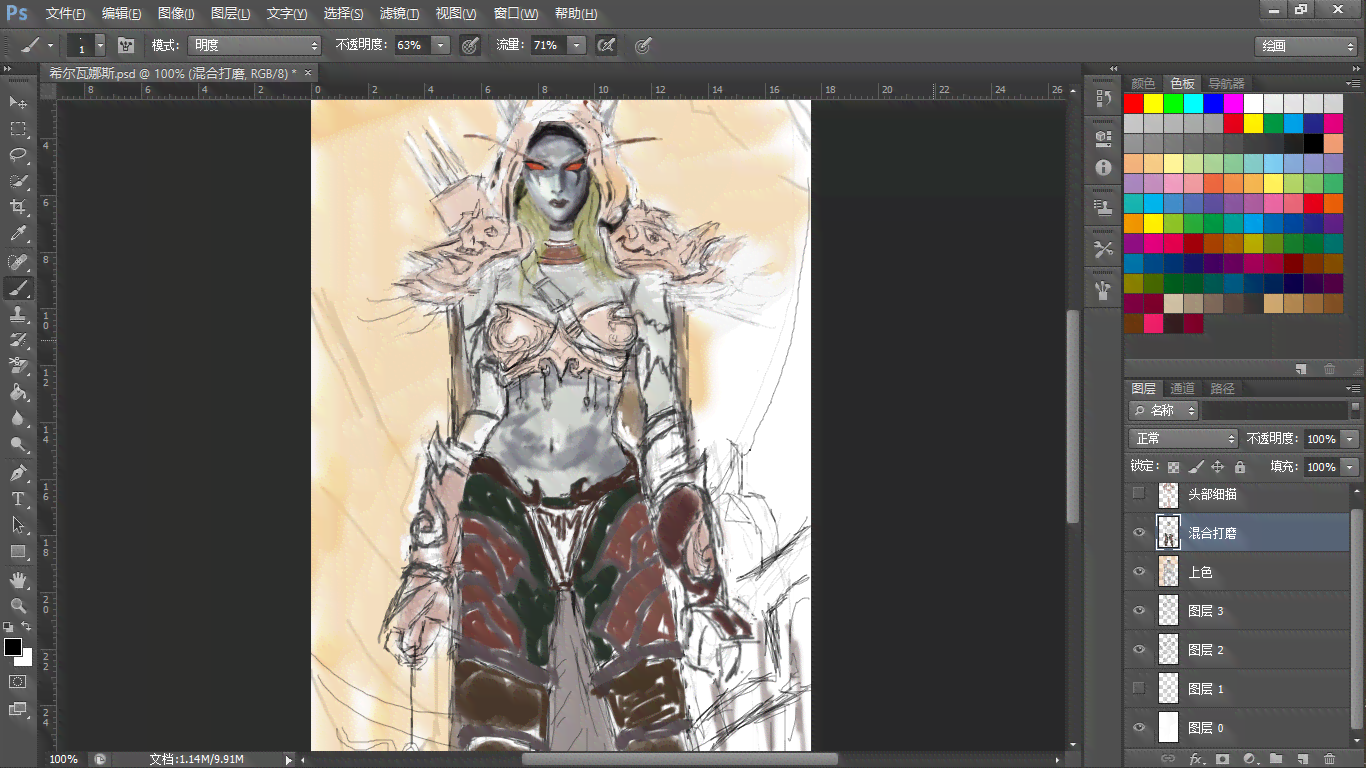Open the 滤镜(T) menu
The height and width of the screenshot is (768, 1366).
(400, 14)
